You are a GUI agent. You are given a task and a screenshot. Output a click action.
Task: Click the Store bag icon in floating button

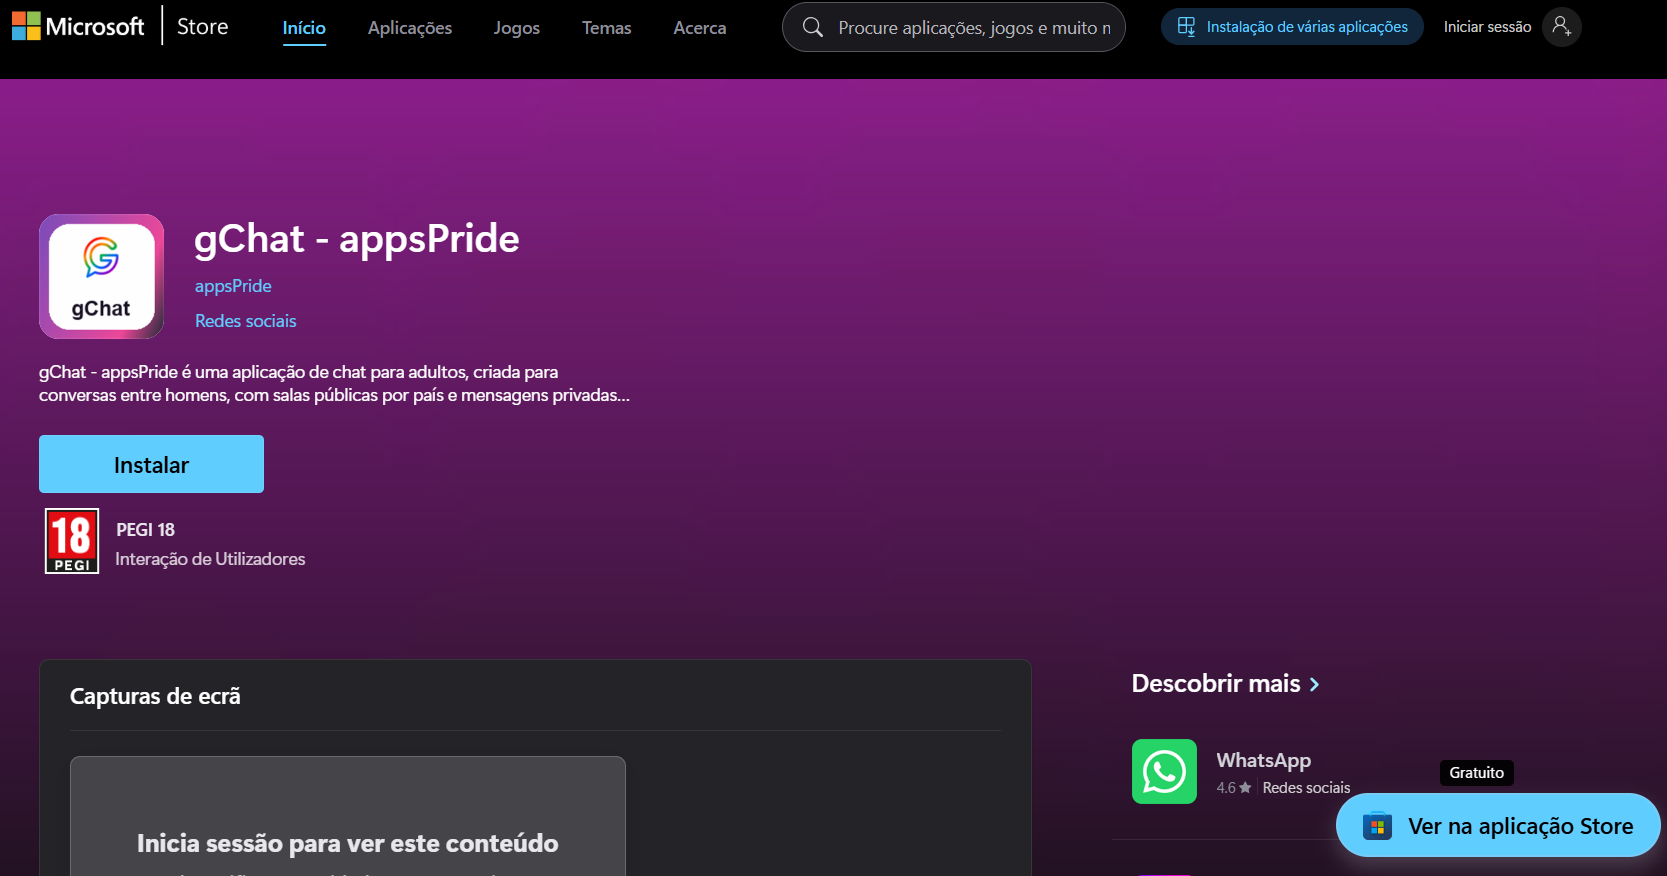[1377, 826]
